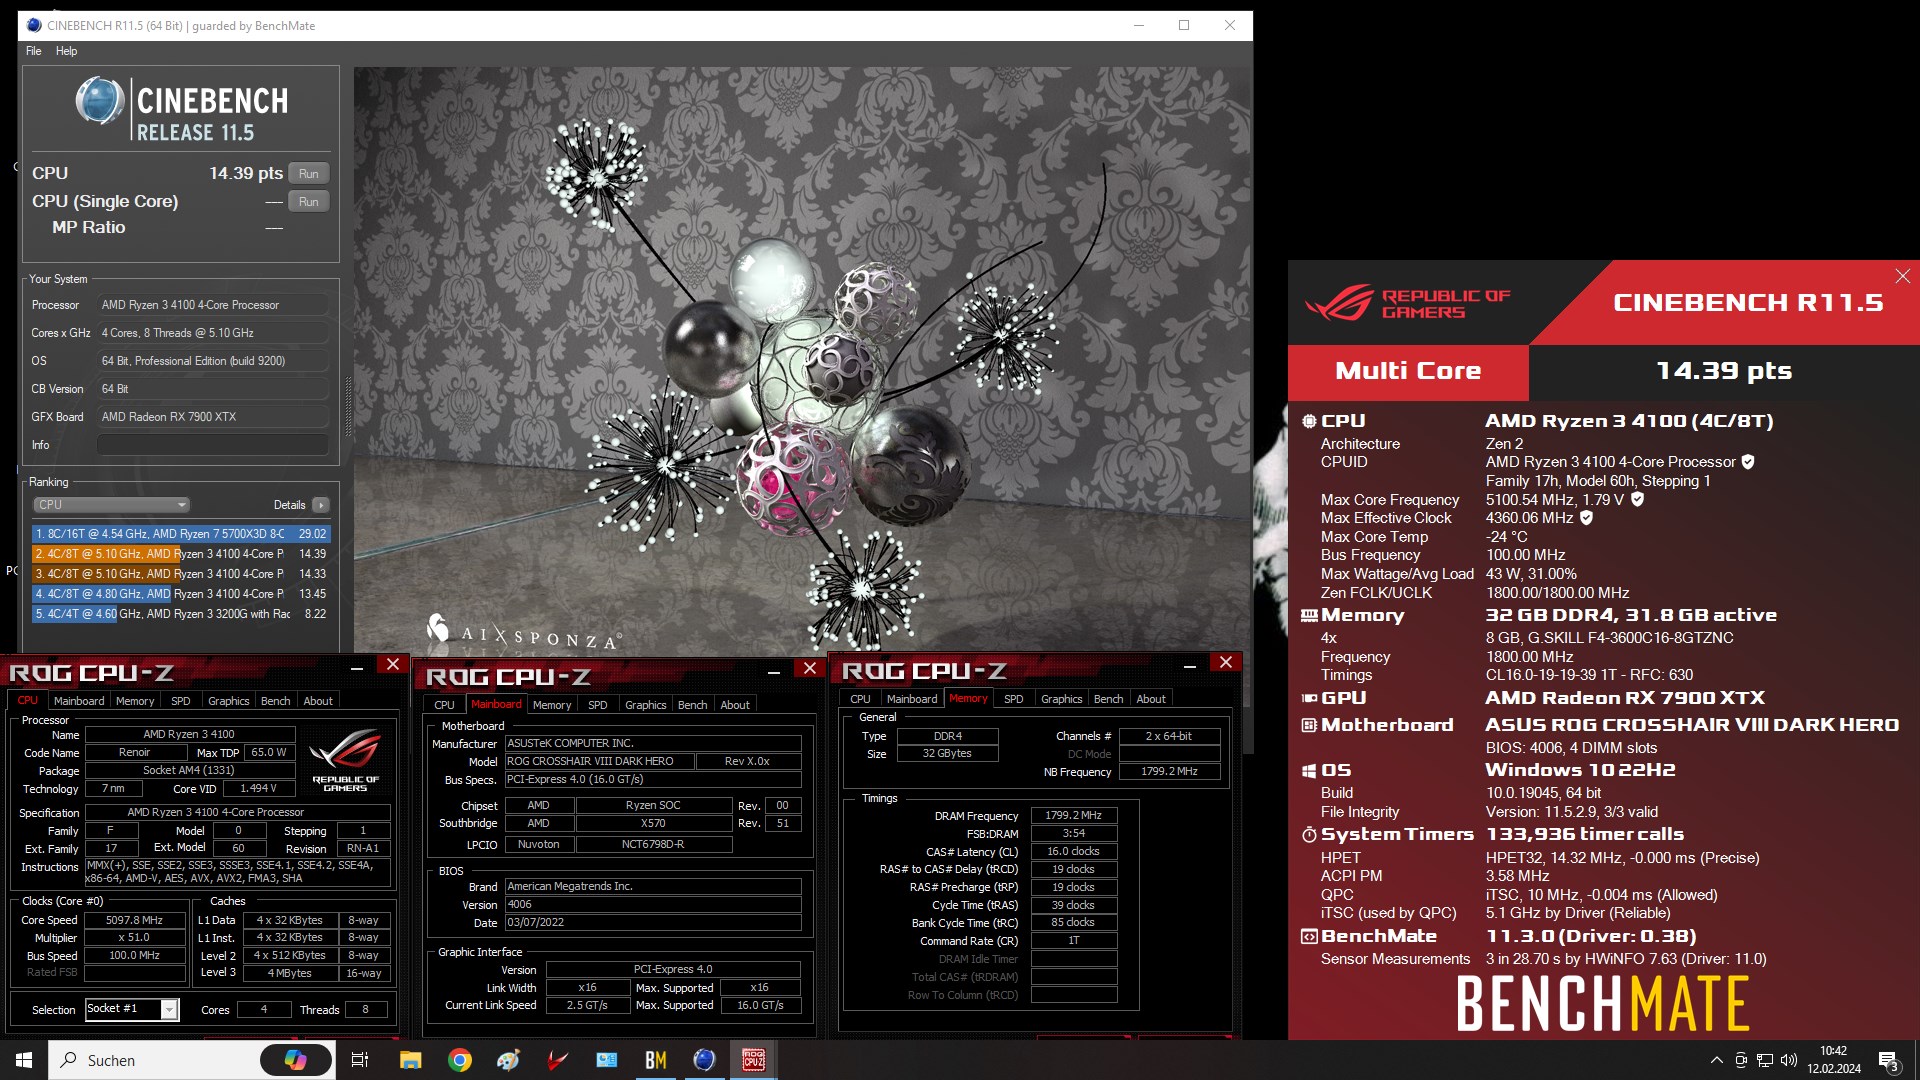Click the Cinebench globe logo in the header
This screenshot has height=1080, width=1920.
coord(100,101)
